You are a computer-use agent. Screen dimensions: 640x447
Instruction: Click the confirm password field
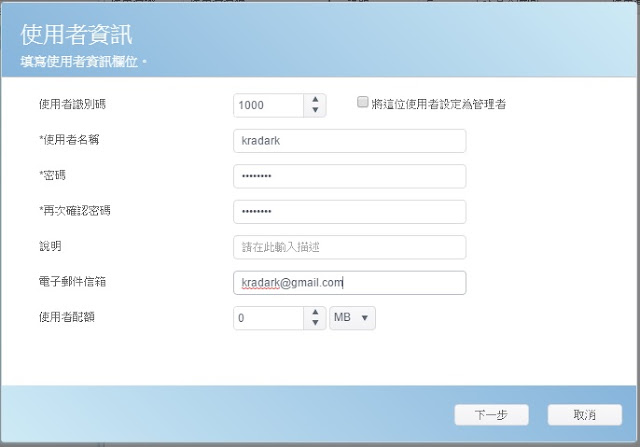[349, 212]
